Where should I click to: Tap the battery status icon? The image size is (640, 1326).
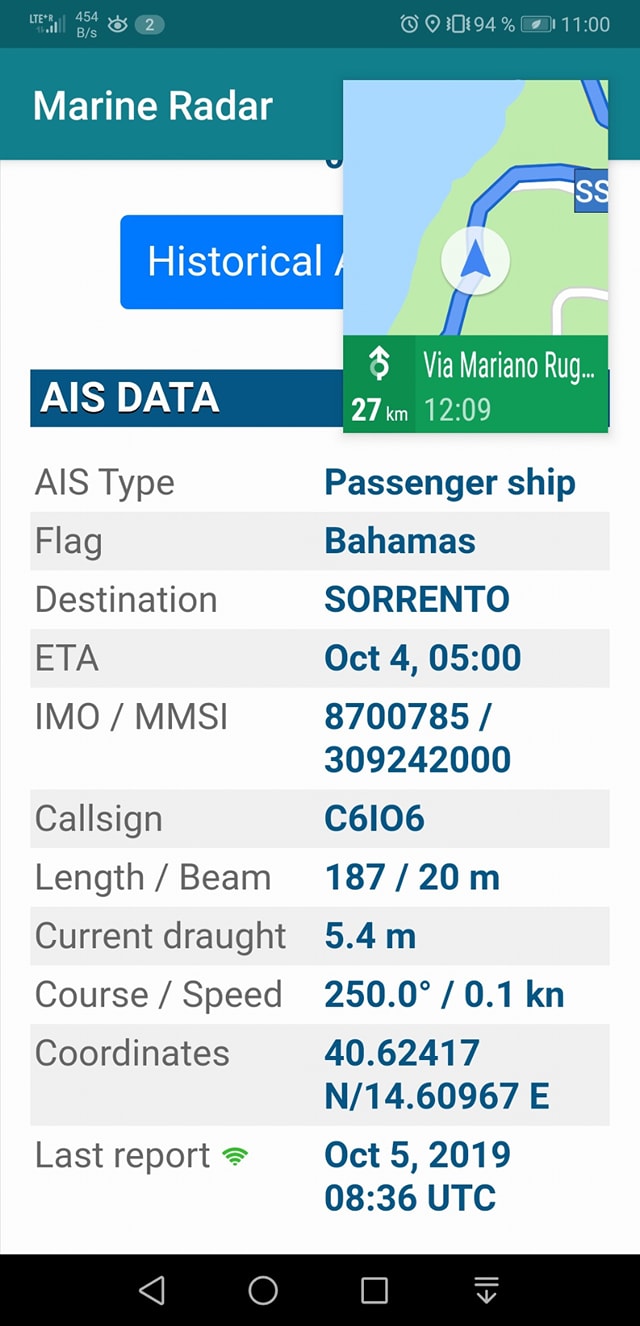click(537, 24)
